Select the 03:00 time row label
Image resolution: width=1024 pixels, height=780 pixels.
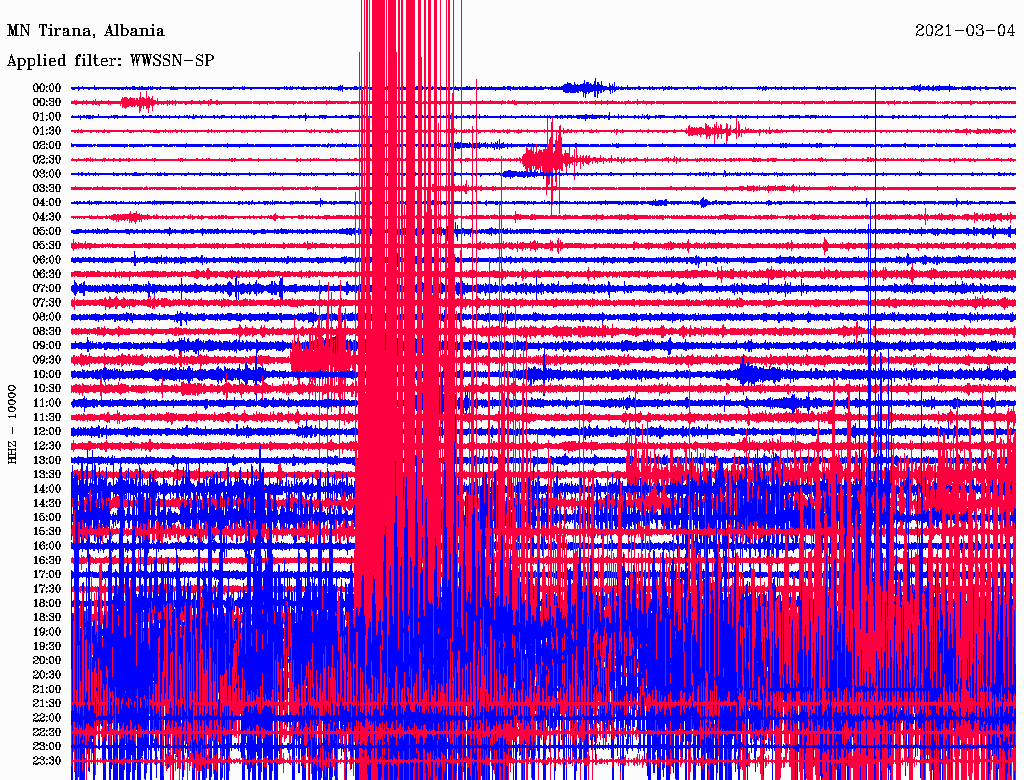point(47,174)
